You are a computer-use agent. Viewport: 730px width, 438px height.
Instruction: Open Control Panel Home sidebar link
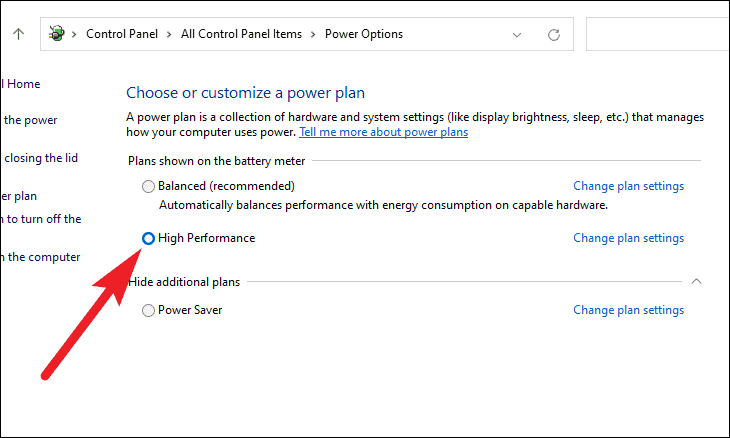20,84
